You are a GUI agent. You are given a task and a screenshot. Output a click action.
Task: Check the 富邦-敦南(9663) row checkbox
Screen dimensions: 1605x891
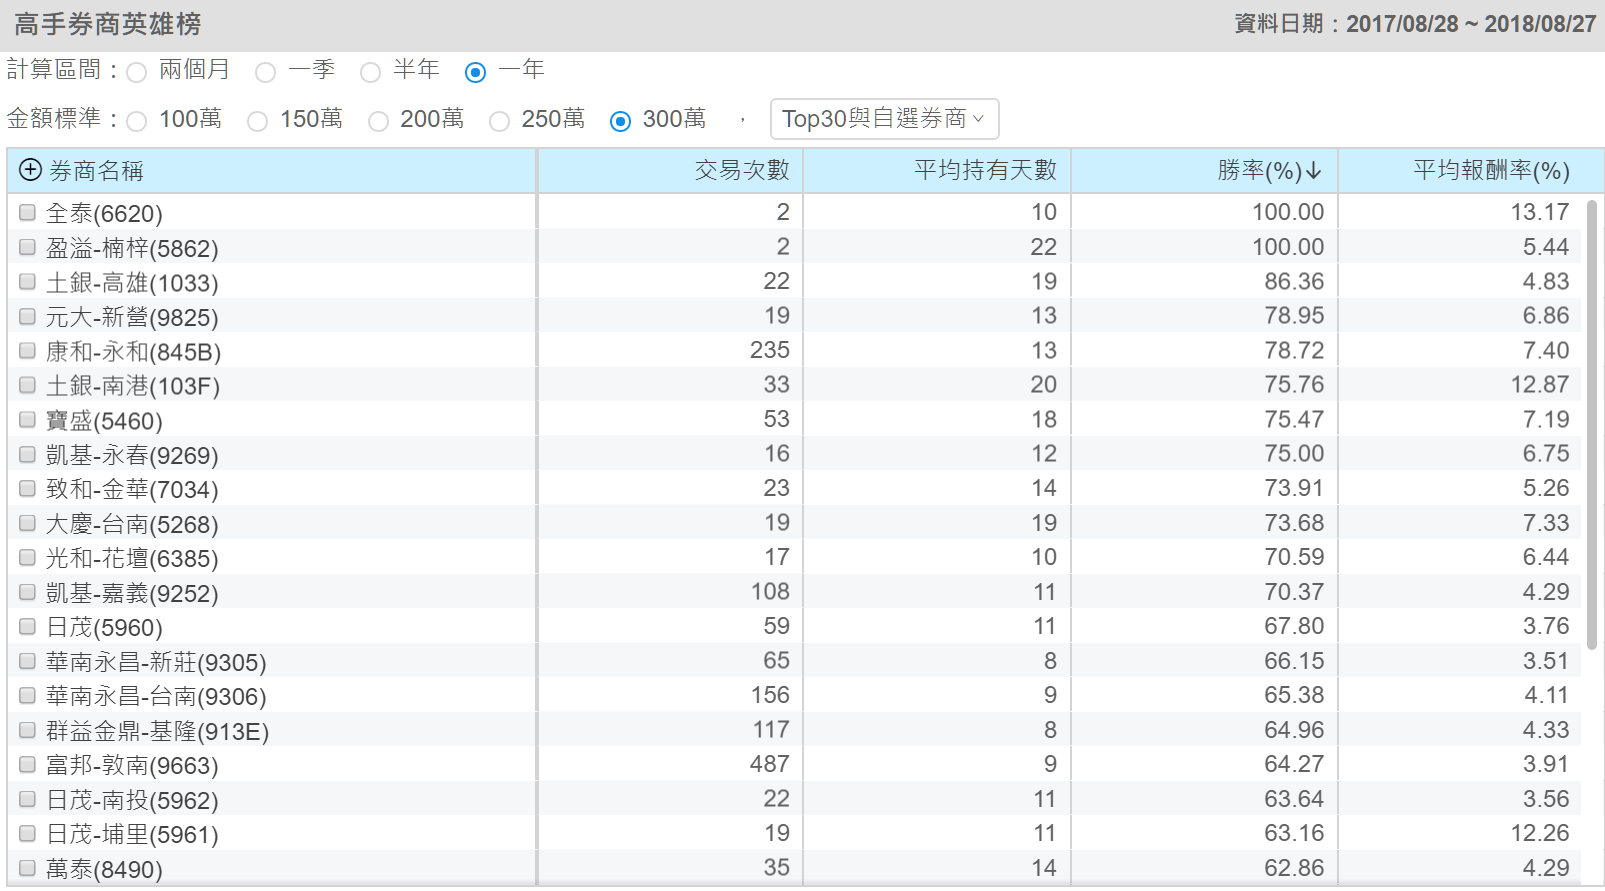click(x=28, y=765)
